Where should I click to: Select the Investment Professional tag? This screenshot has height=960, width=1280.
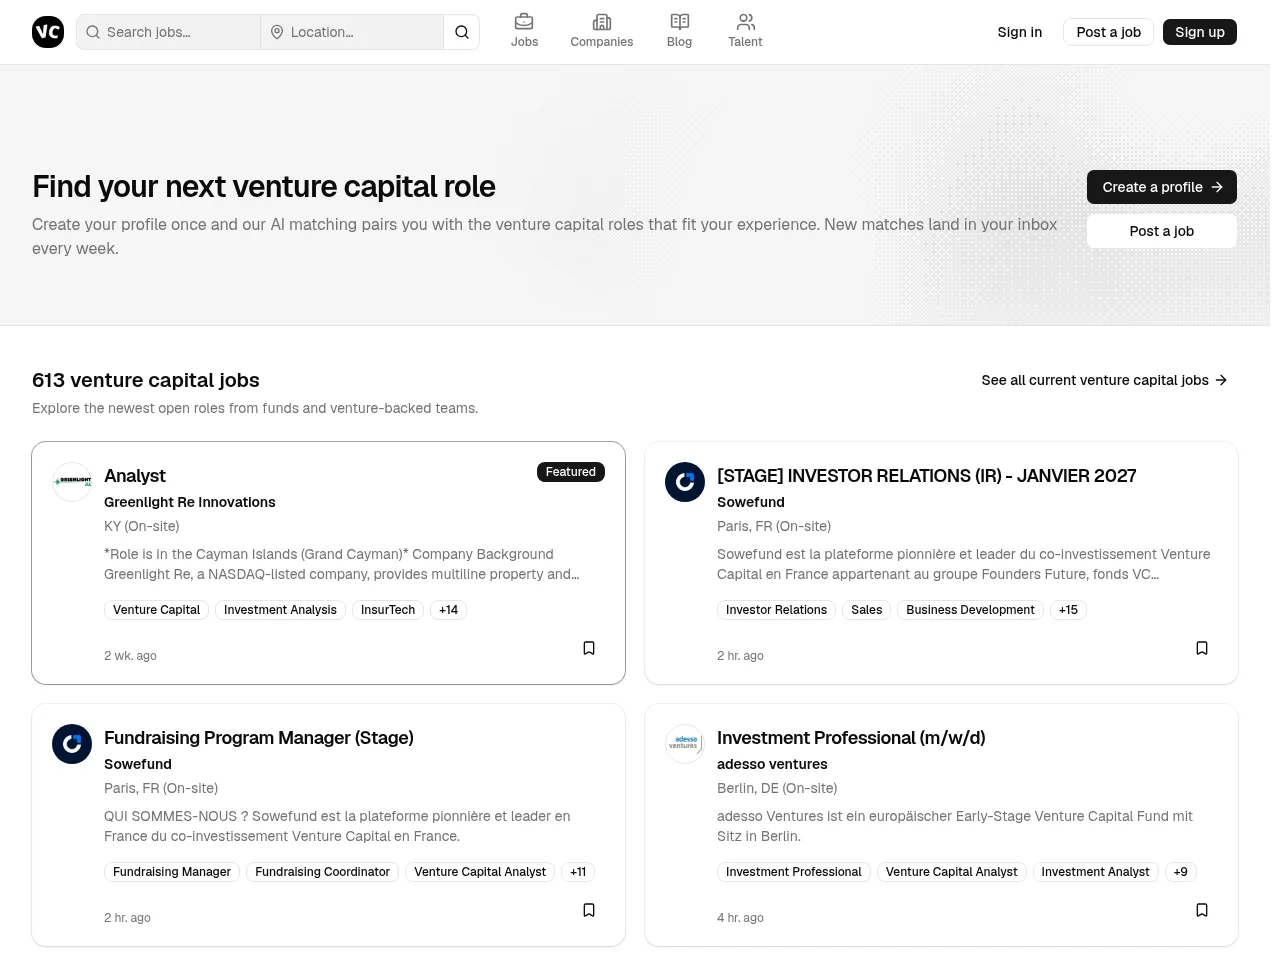coord(793,872)
